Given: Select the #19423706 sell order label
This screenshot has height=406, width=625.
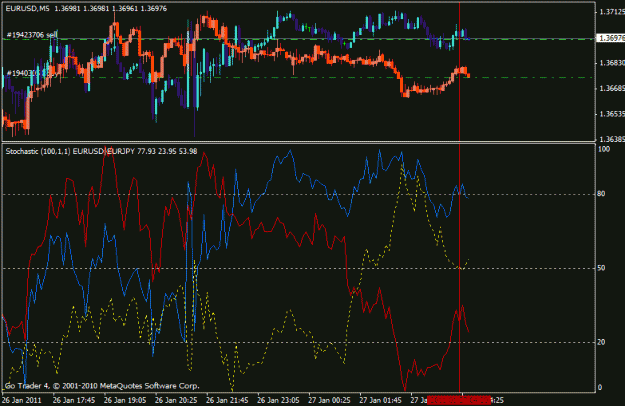Looking at the screenshot, I should click(x=32, y=35).
